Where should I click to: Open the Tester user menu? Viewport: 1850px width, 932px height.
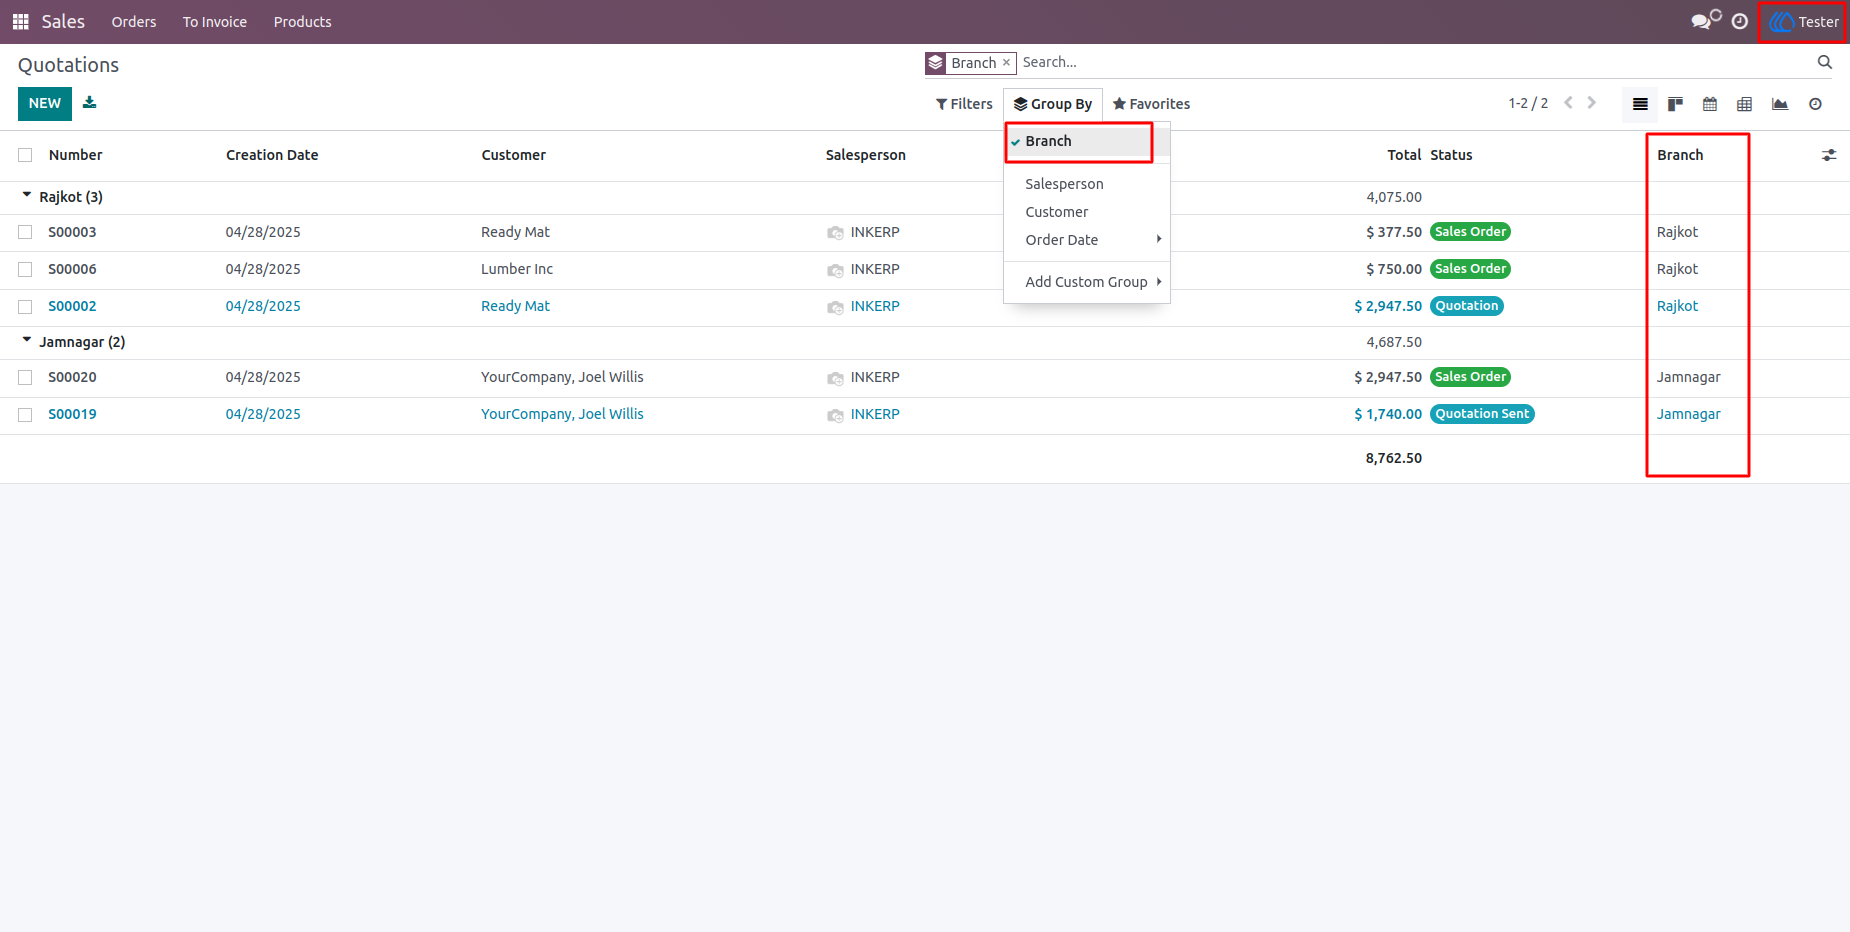[x=1805, y=22]
